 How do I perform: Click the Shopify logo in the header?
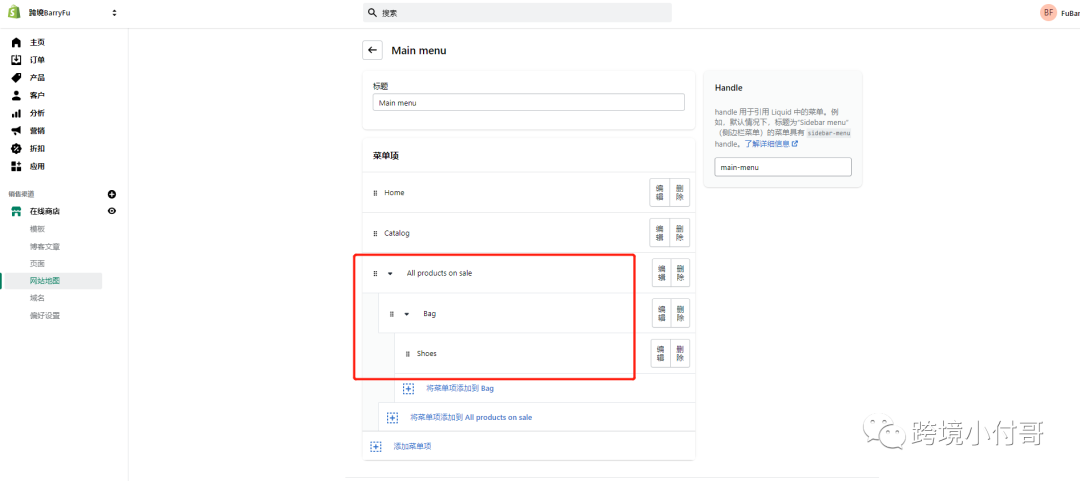(x=14, y=12)
